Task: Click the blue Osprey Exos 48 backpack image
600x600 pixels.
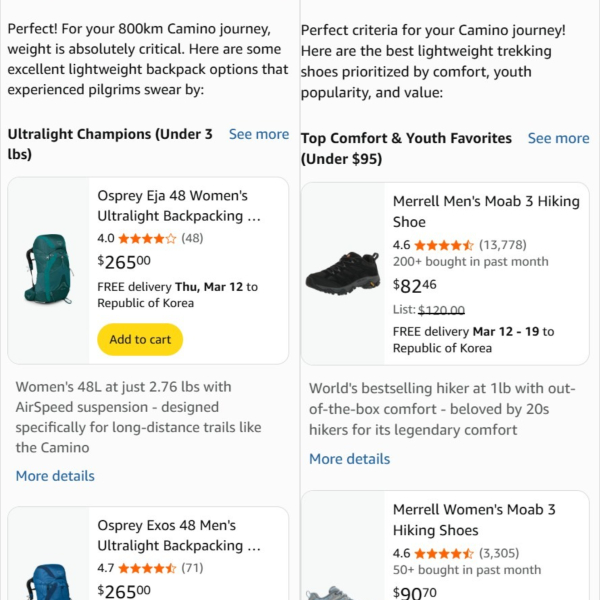Action: (x=49, y=582)
